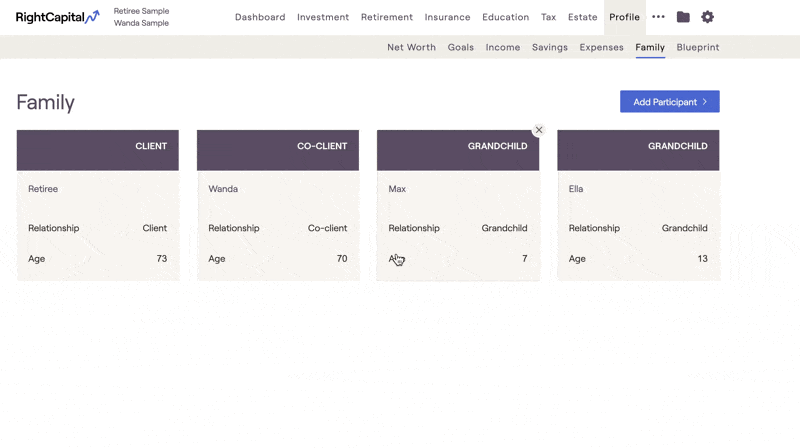Select the Income tab
This screenshot has width=800, height=448.
click(503, 47)
